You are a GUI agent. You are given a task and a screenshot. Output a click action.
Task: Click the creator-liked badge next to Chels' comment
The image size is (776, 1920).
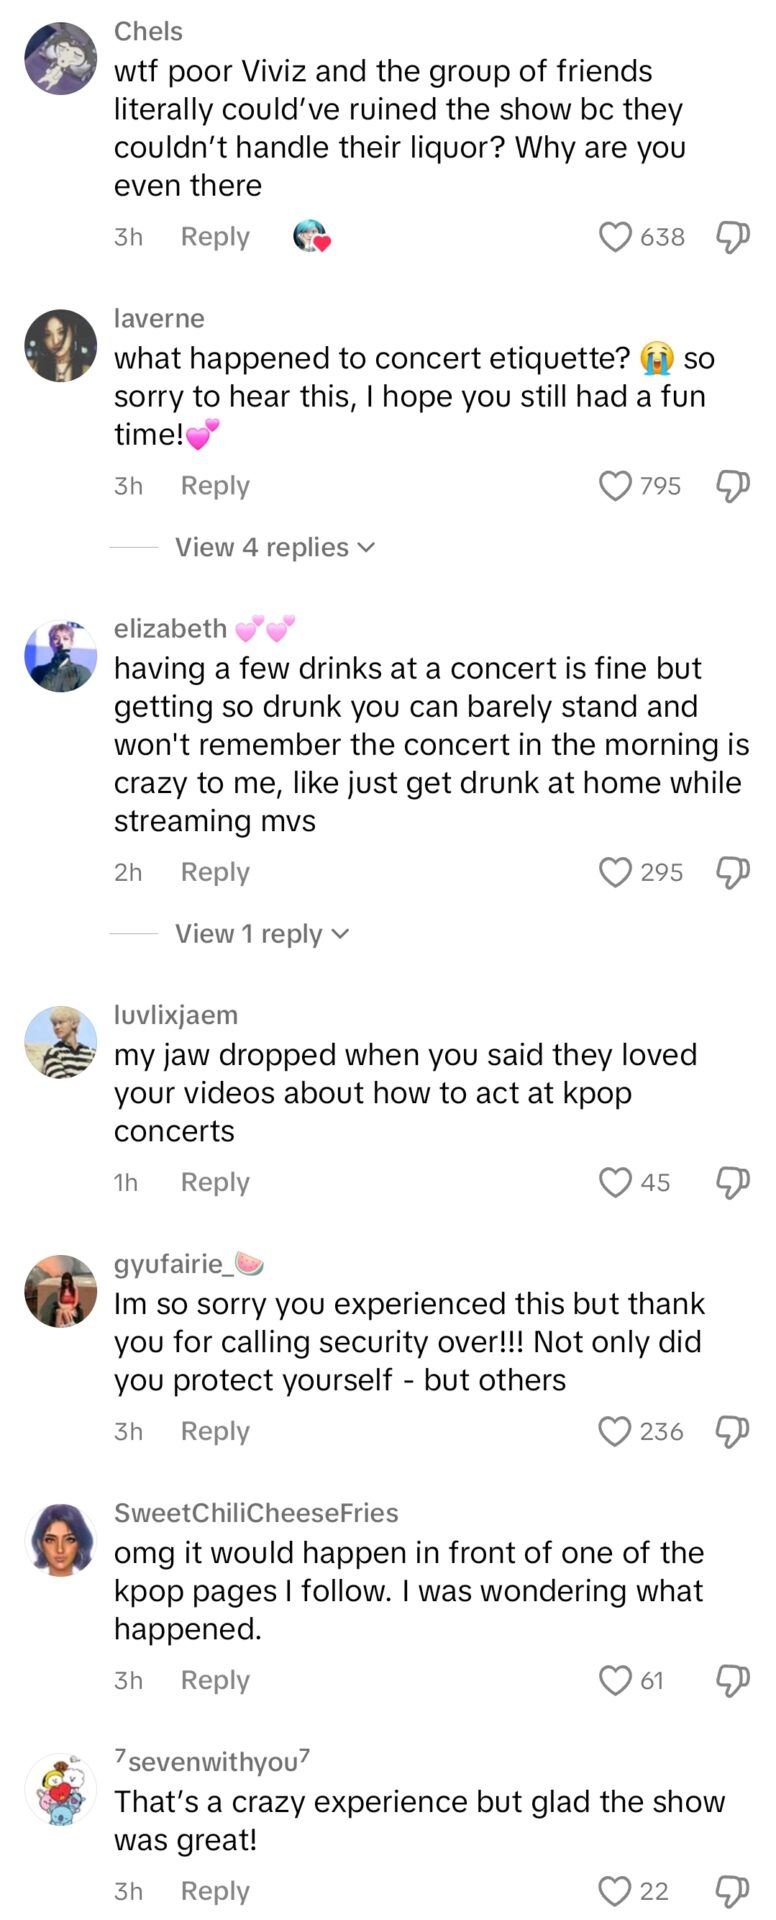coord(308,236)
